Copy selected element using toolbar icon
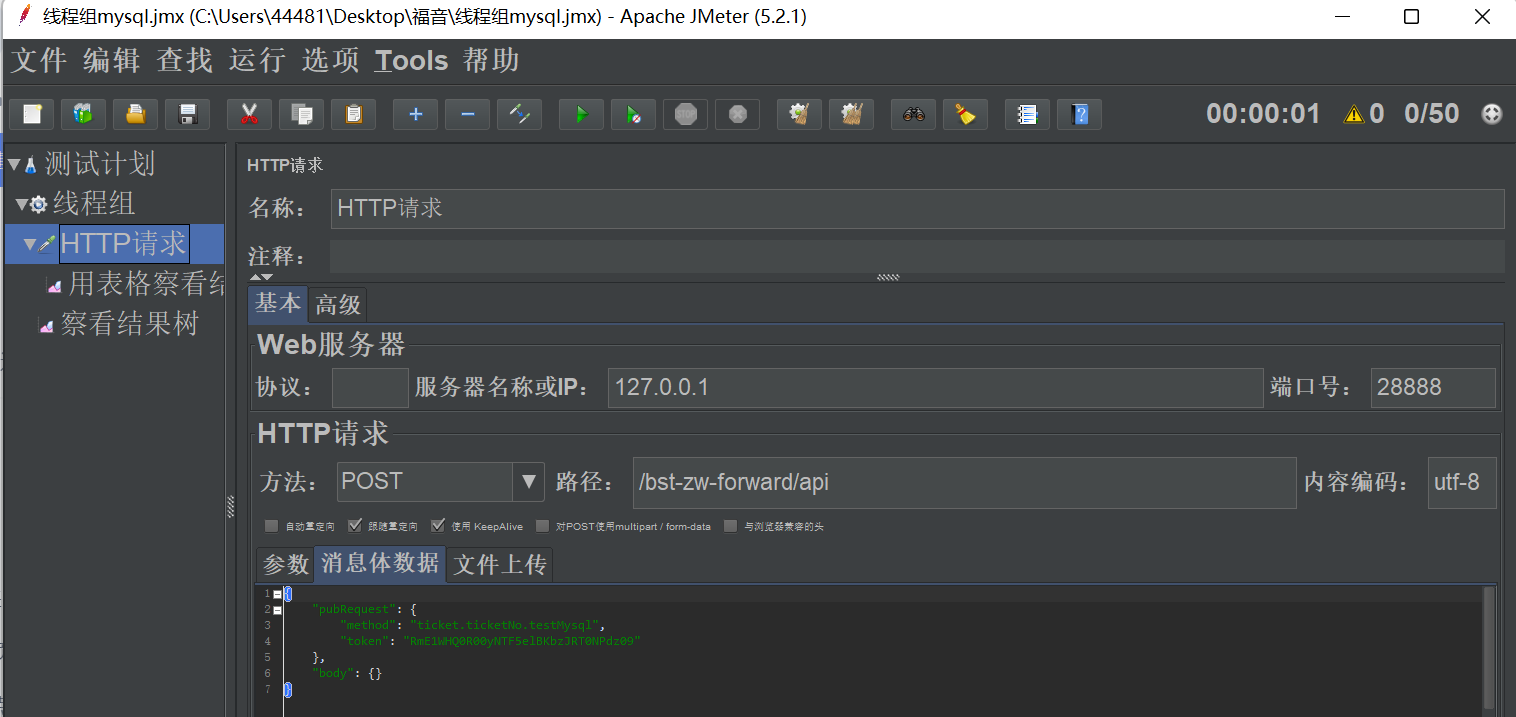This screenshot has width=1516, height=717. click(x=301, y=114)
